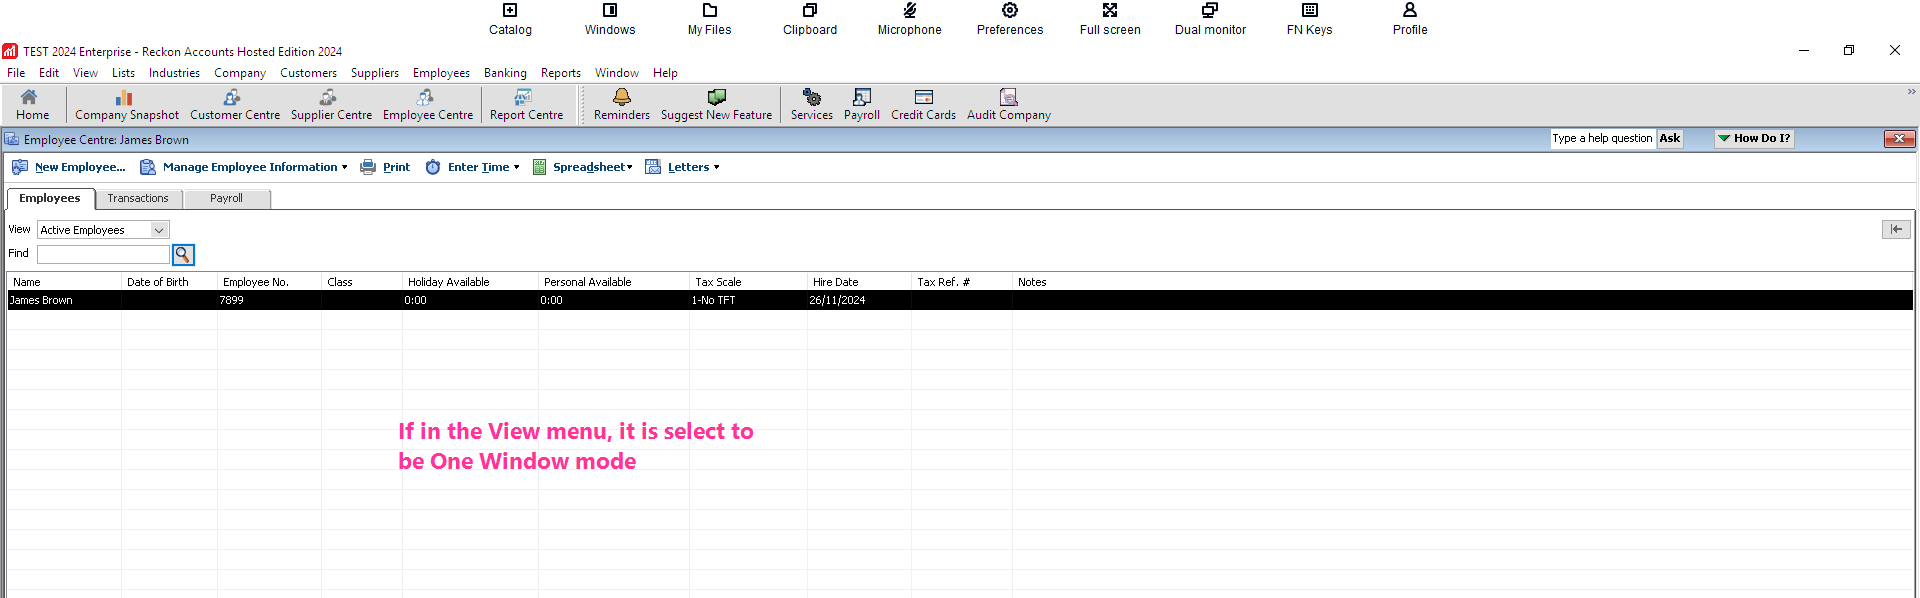Sort by Employee No. column header

[x=269, y=282]
